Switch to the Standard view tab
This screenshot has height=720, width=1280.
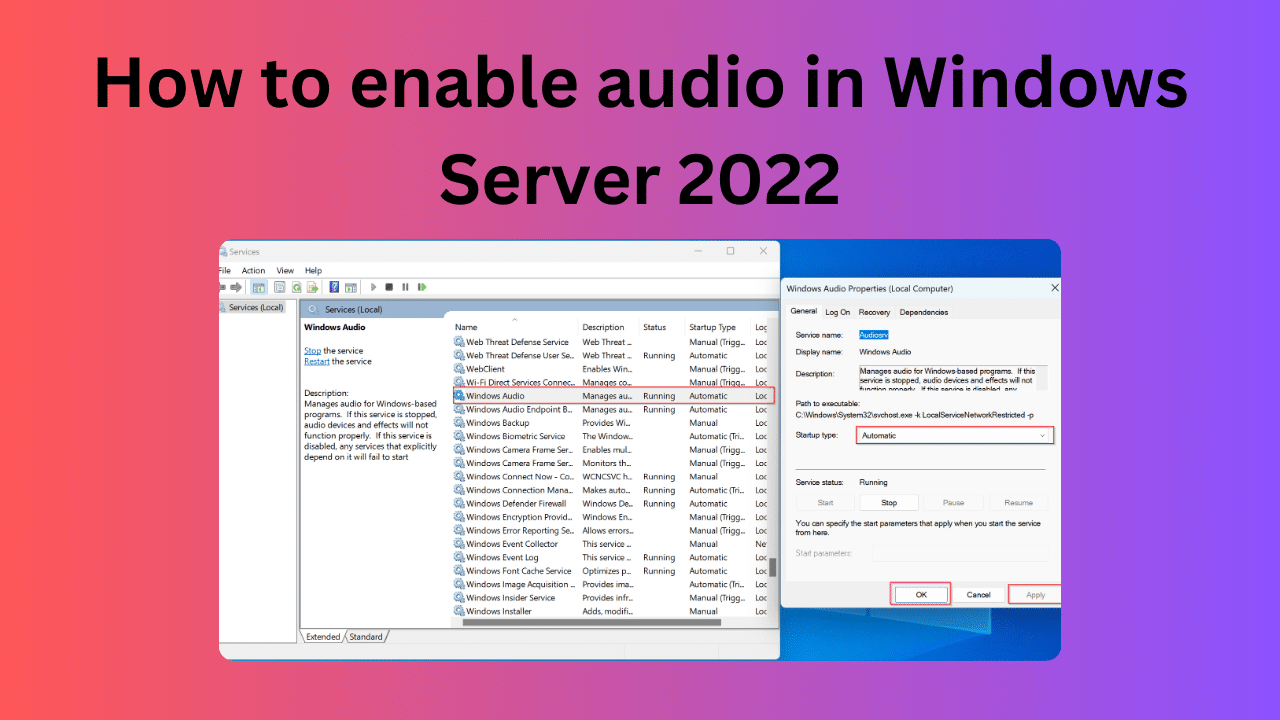click(366, 637)
